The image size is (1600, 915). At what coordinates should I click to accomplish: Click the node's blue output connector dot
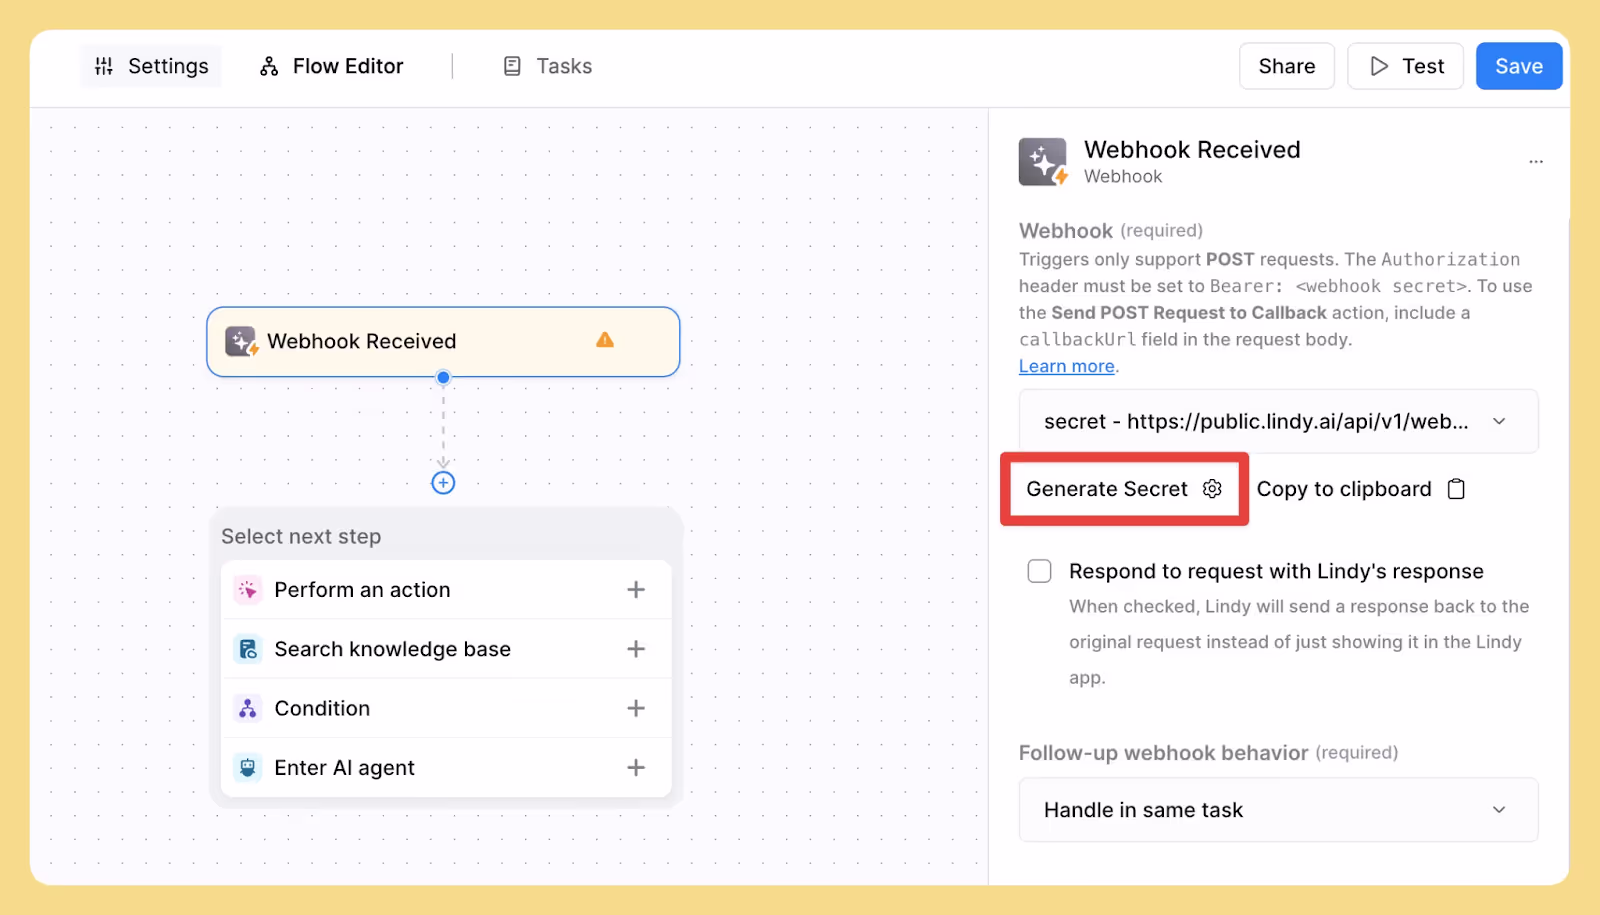tap(443, 377)
